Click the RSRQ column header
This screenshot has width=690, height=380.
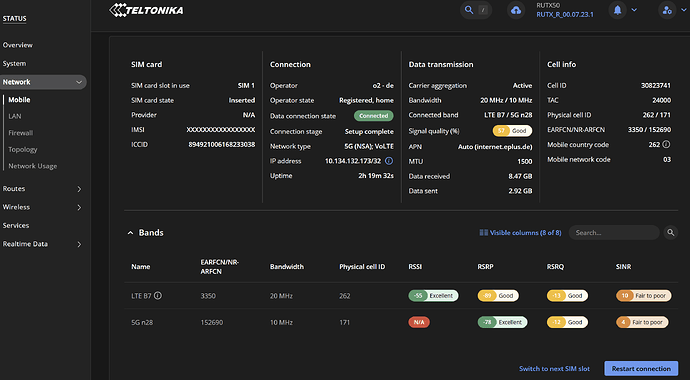pyautogui.click(x=555, y=267)
